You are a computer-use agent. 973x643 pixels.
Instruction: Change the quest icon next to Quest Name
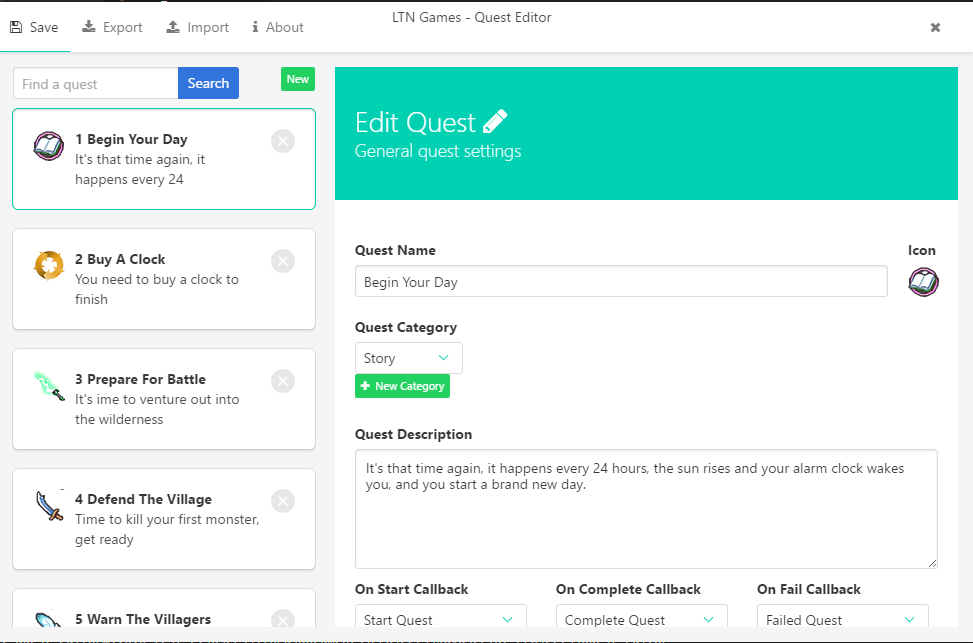click(x=923, y=282)
